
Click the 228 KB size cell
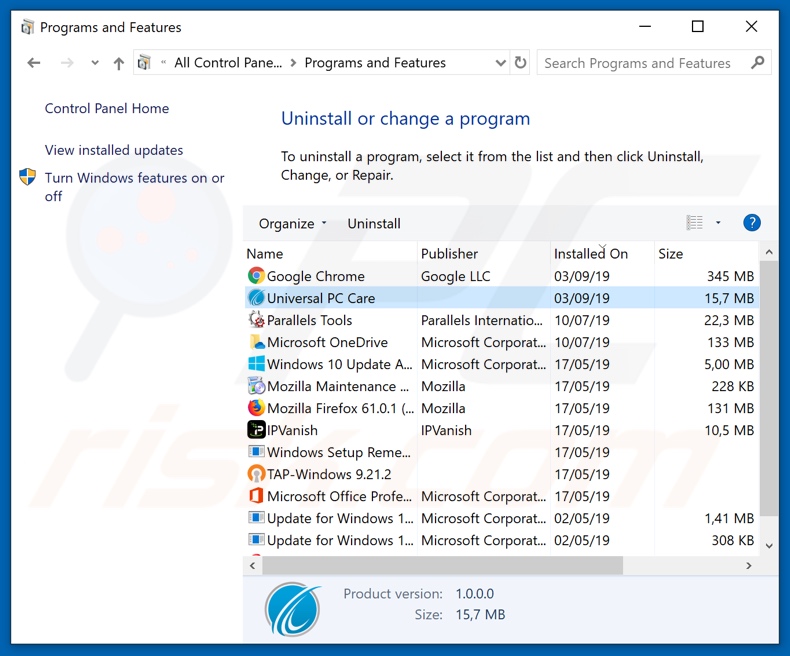click(733, 386)
